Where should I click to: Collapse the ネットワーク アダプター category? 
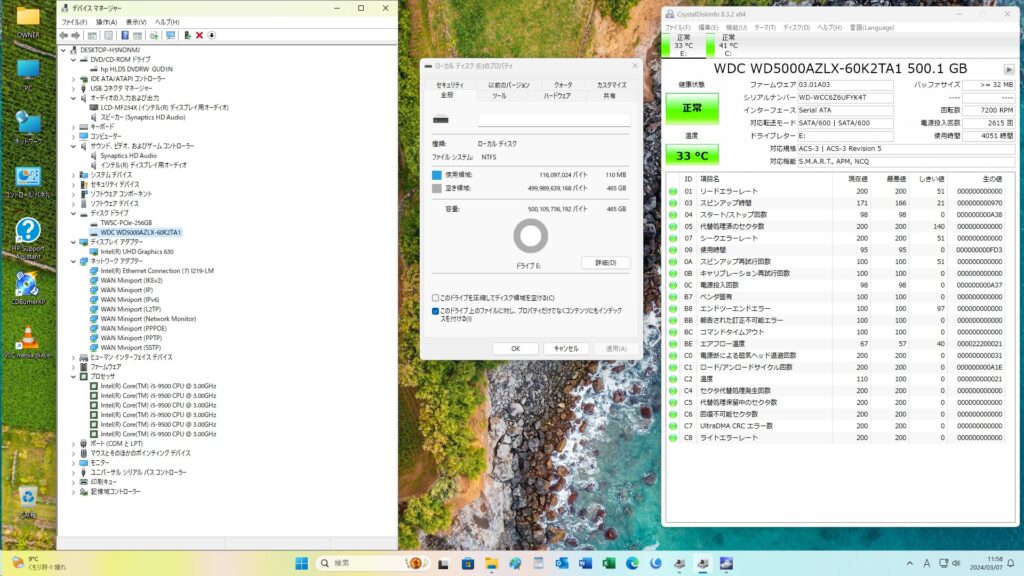pos(73,261)
